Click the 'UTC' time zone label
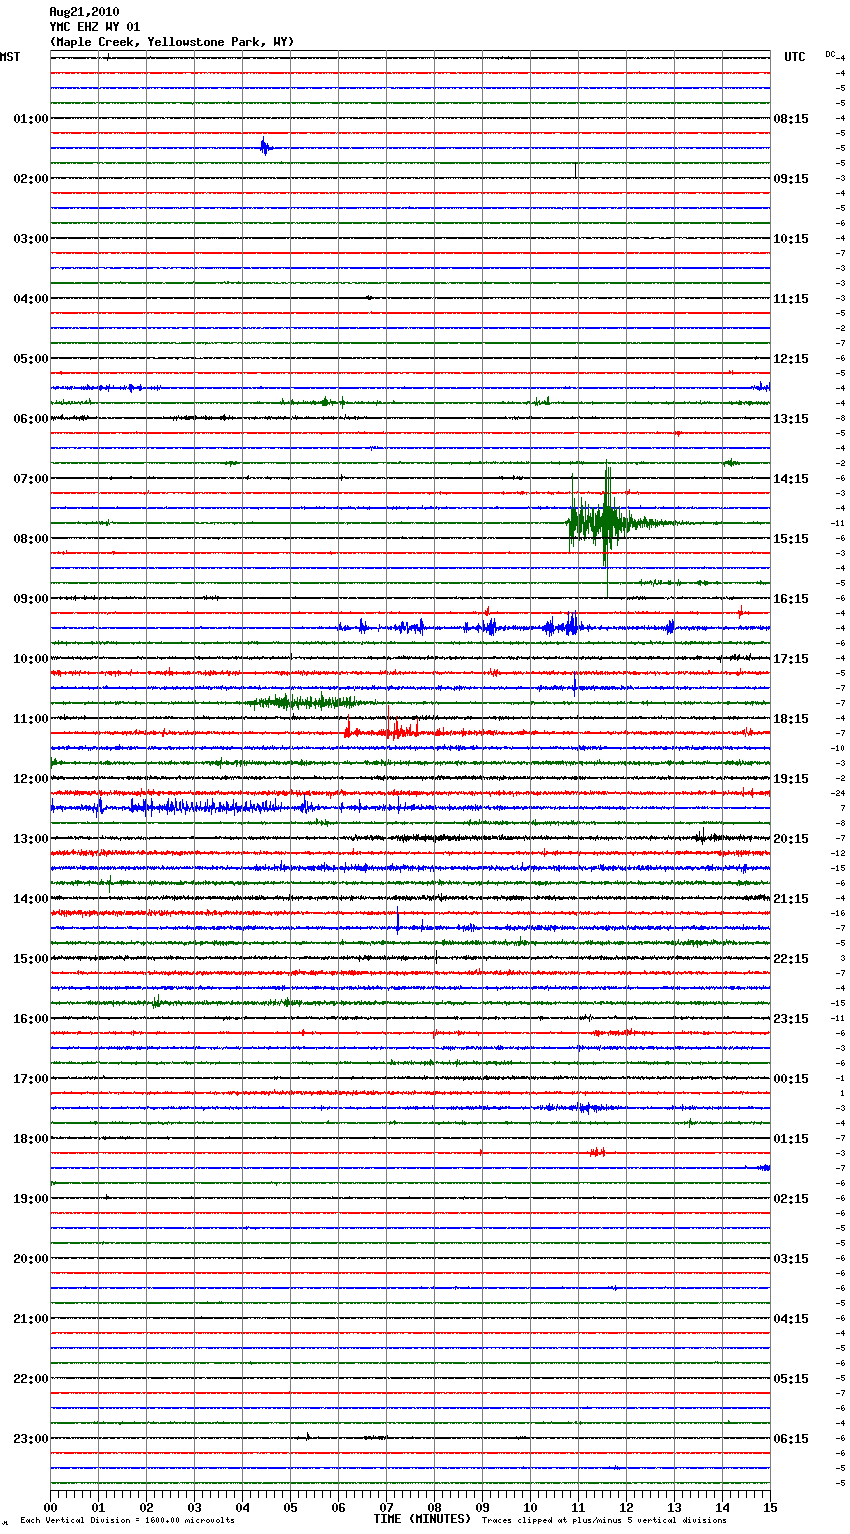850x1534 pixels. (795, 57)
